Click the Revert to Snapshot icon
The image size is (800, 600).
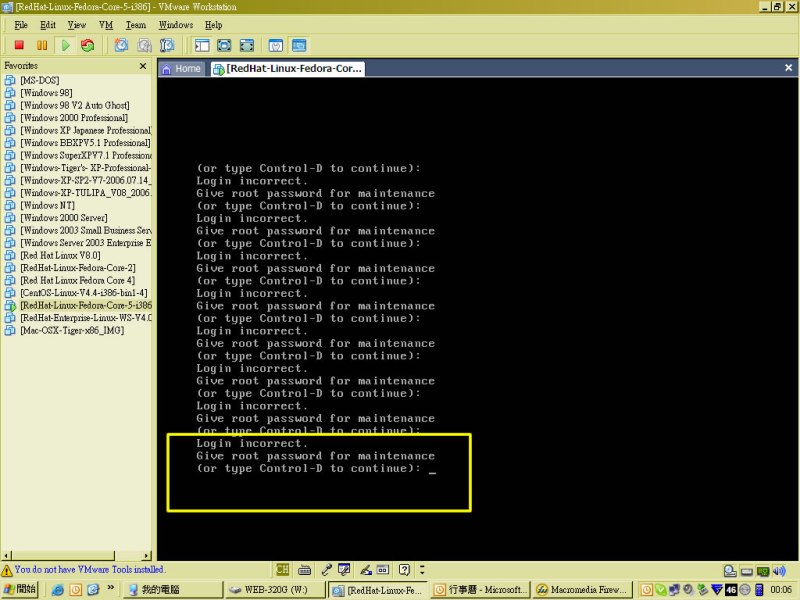144,45
